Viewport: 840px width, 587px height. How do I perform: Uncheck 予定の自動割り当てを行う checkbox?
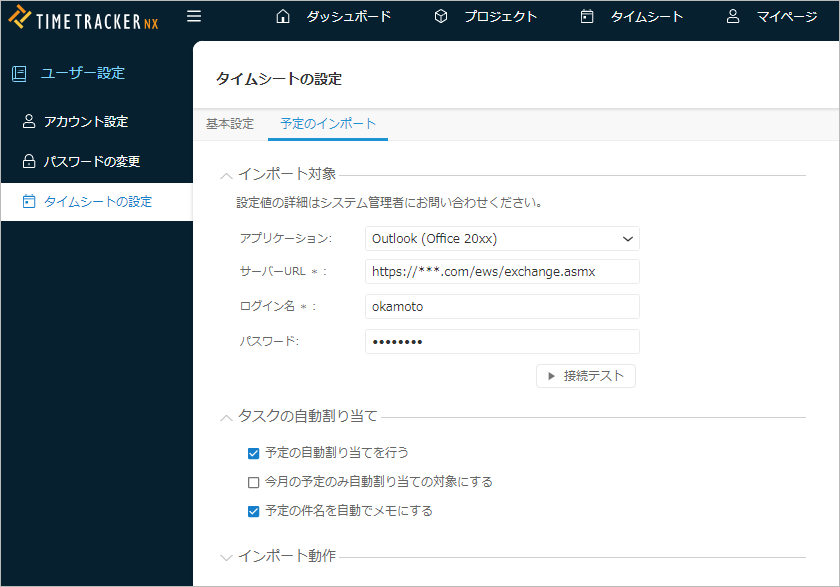click(x=253, y=453)
